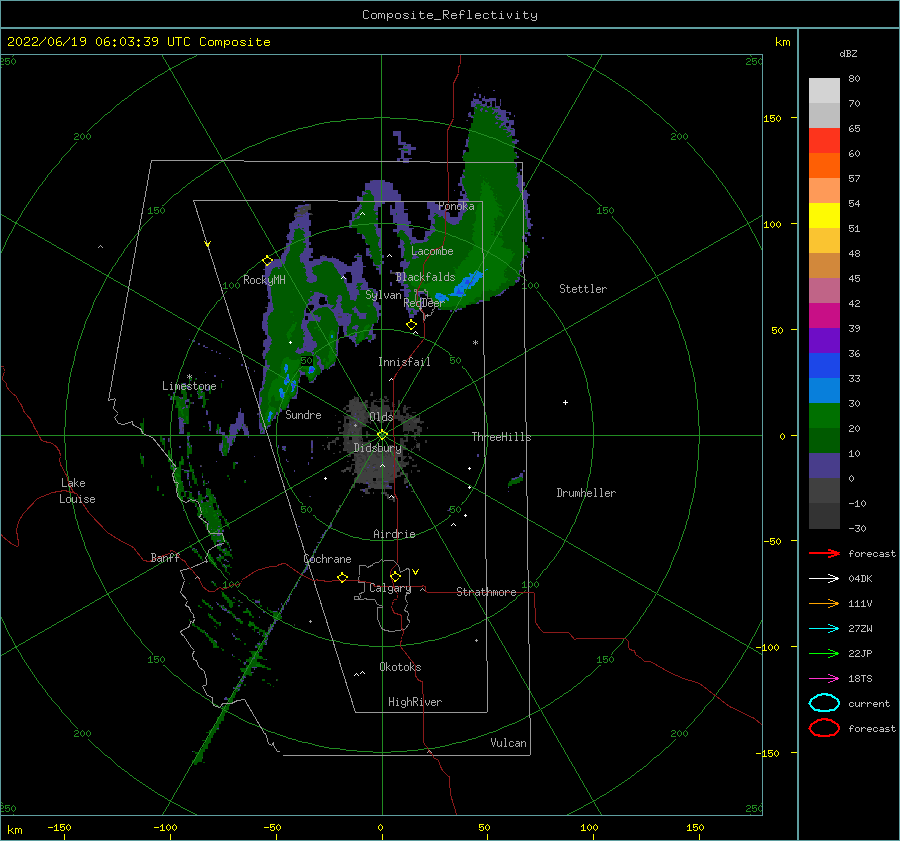Viewport: 900px width, 841px height.
Task: Select the purple 36 dBZ color swatch
Action: coord(824,340)
